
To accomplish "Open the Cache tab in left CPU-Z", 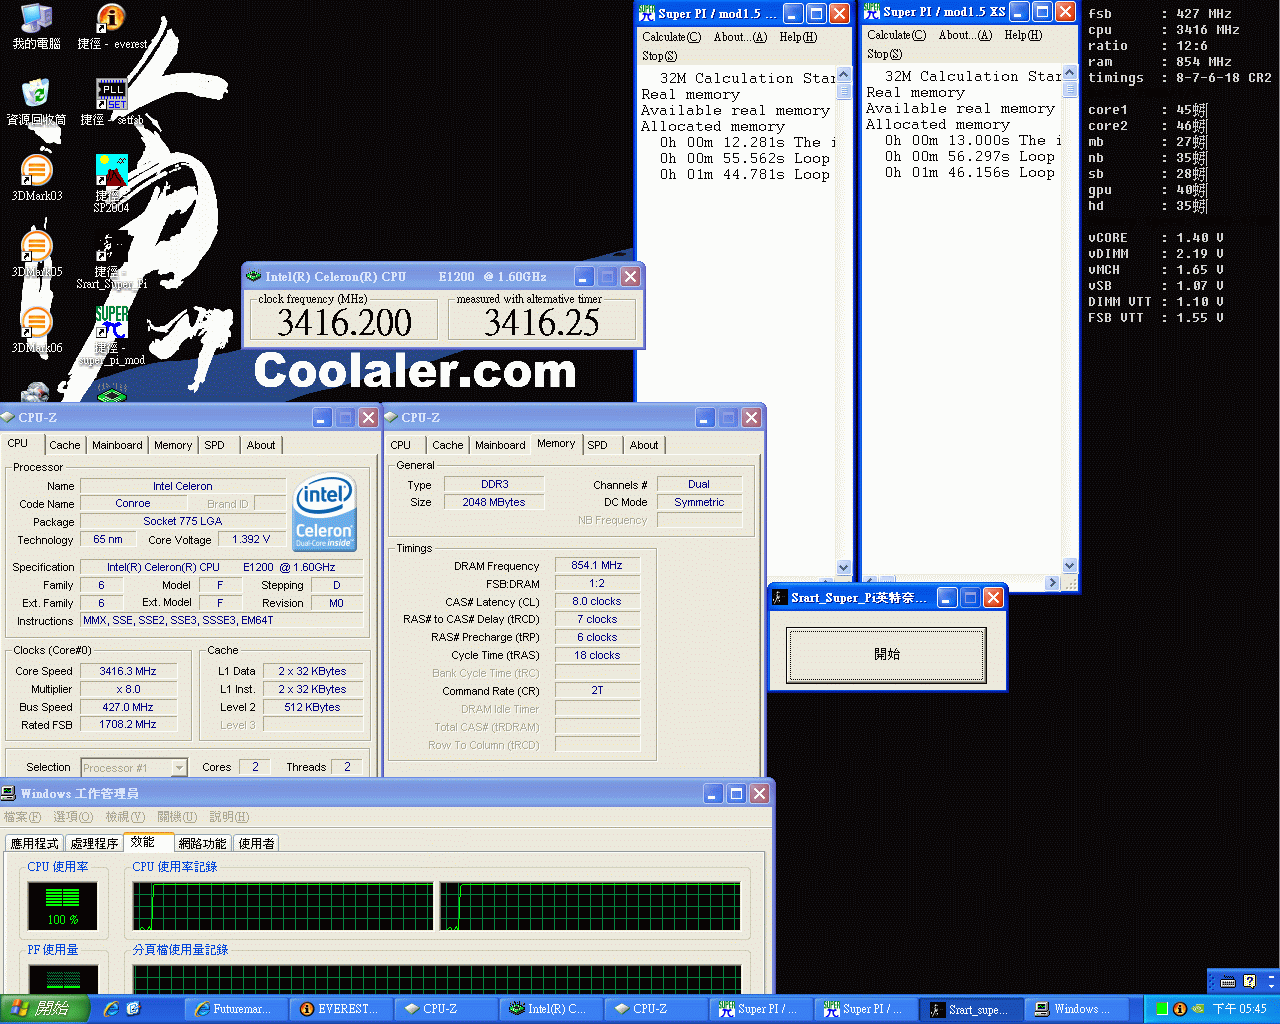I will [65, 445].
